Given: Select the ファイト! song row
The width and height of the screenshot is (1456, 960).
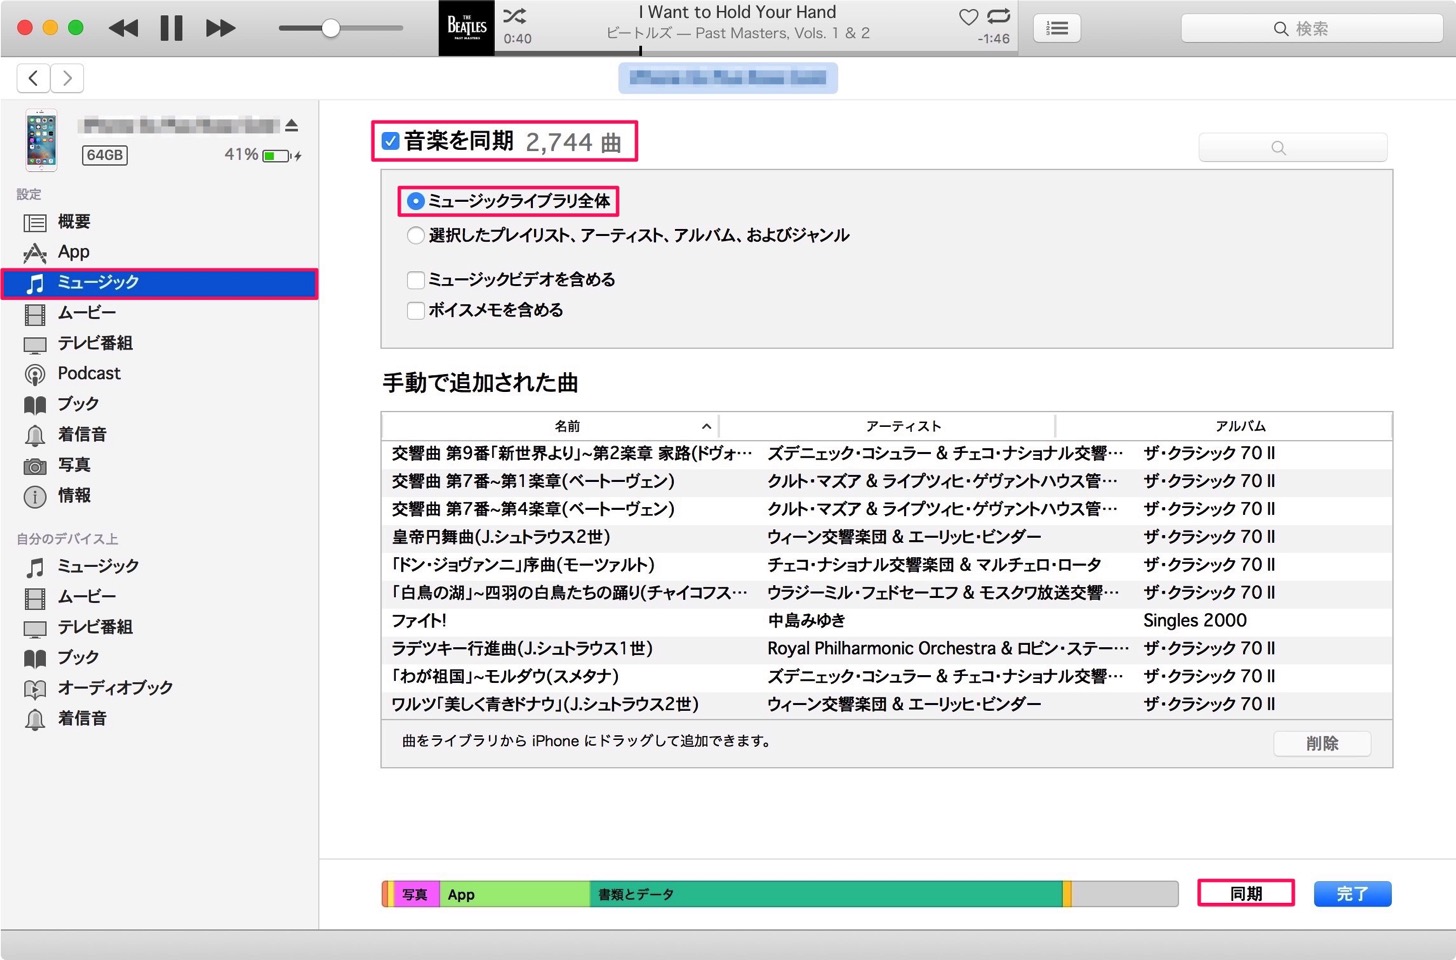Looking at the screenshot, I should coord(886,620).
